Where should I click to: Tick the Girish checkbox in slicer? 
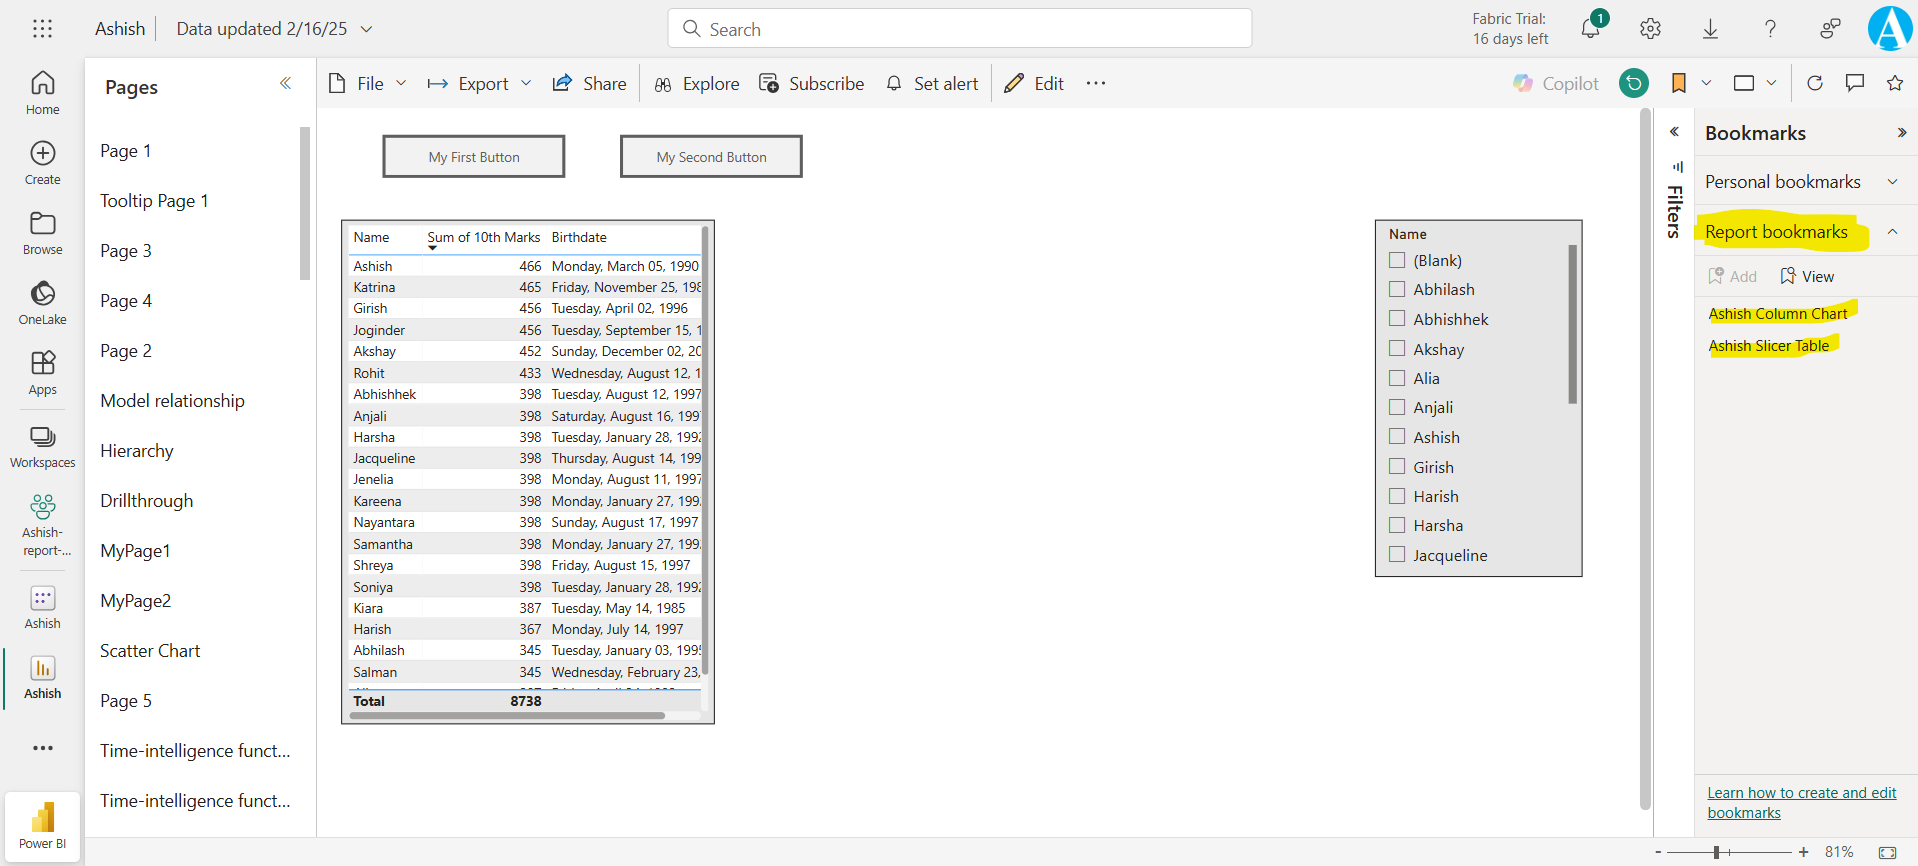(1397, 467)
